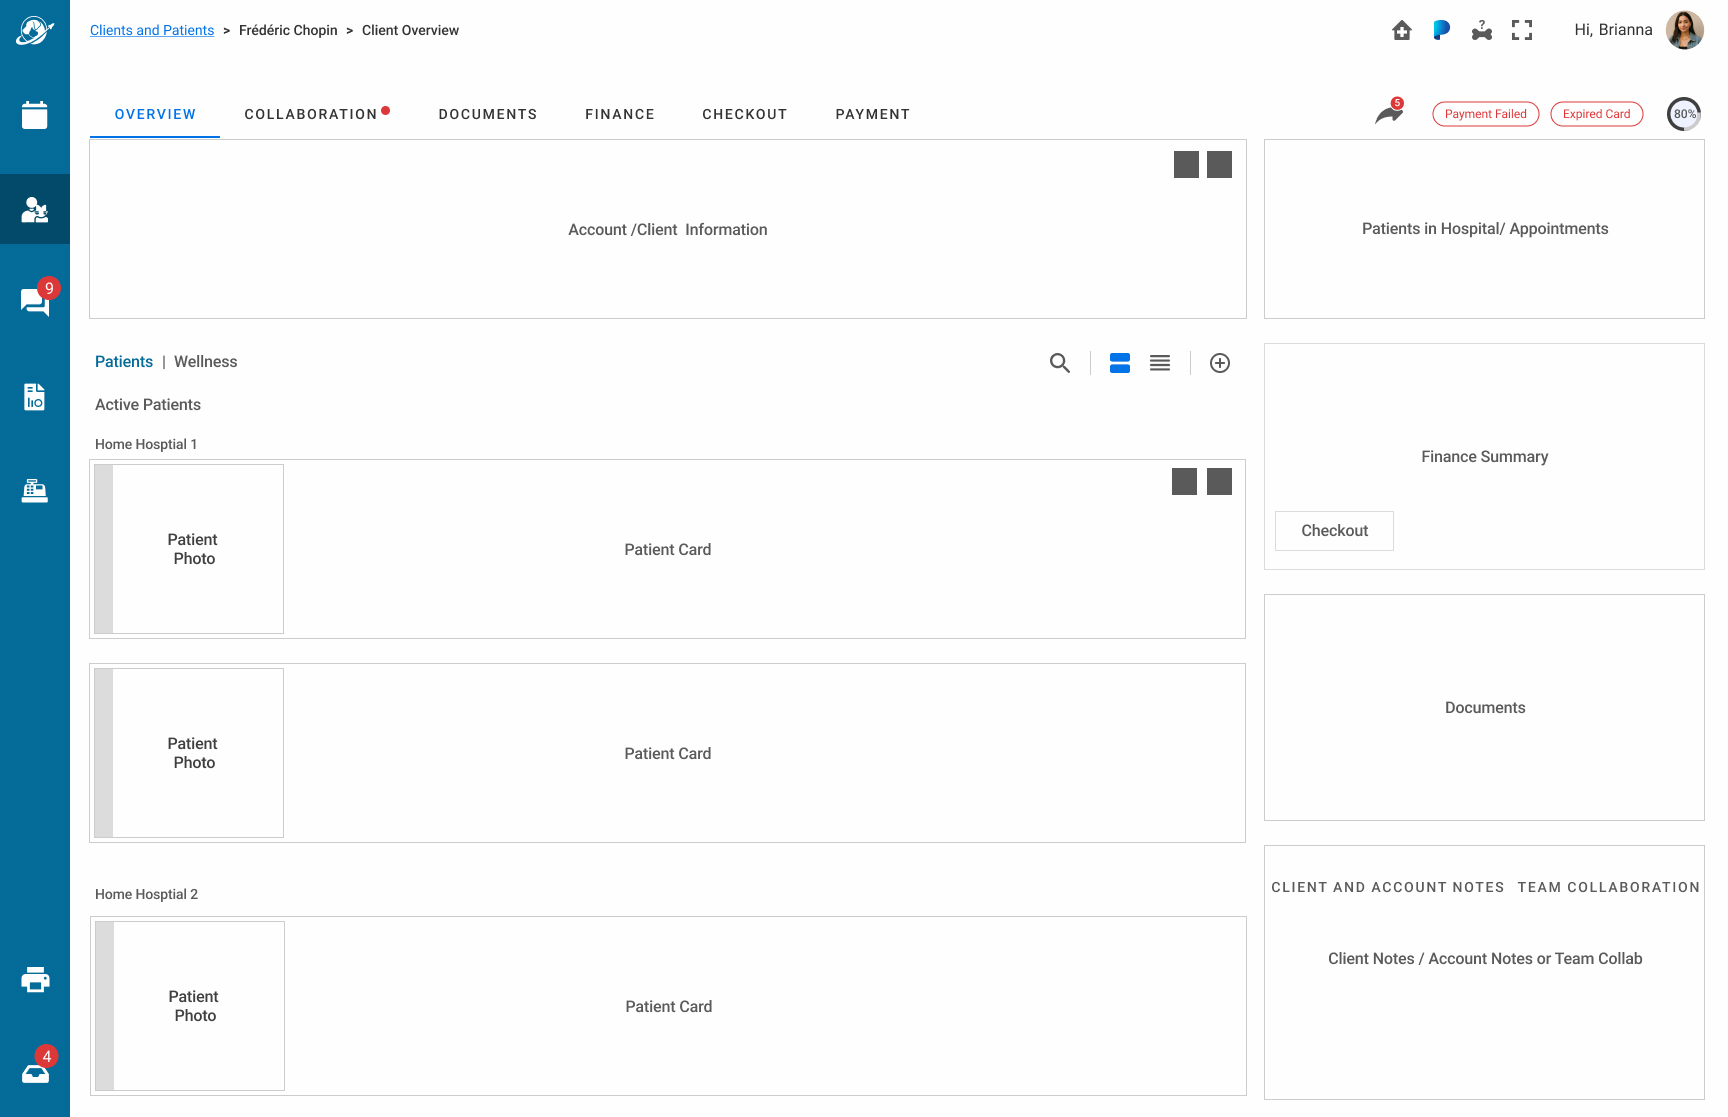Open the cash register sidebar icon
This screenshot has height=1117, width=1728.
[35, 490]
